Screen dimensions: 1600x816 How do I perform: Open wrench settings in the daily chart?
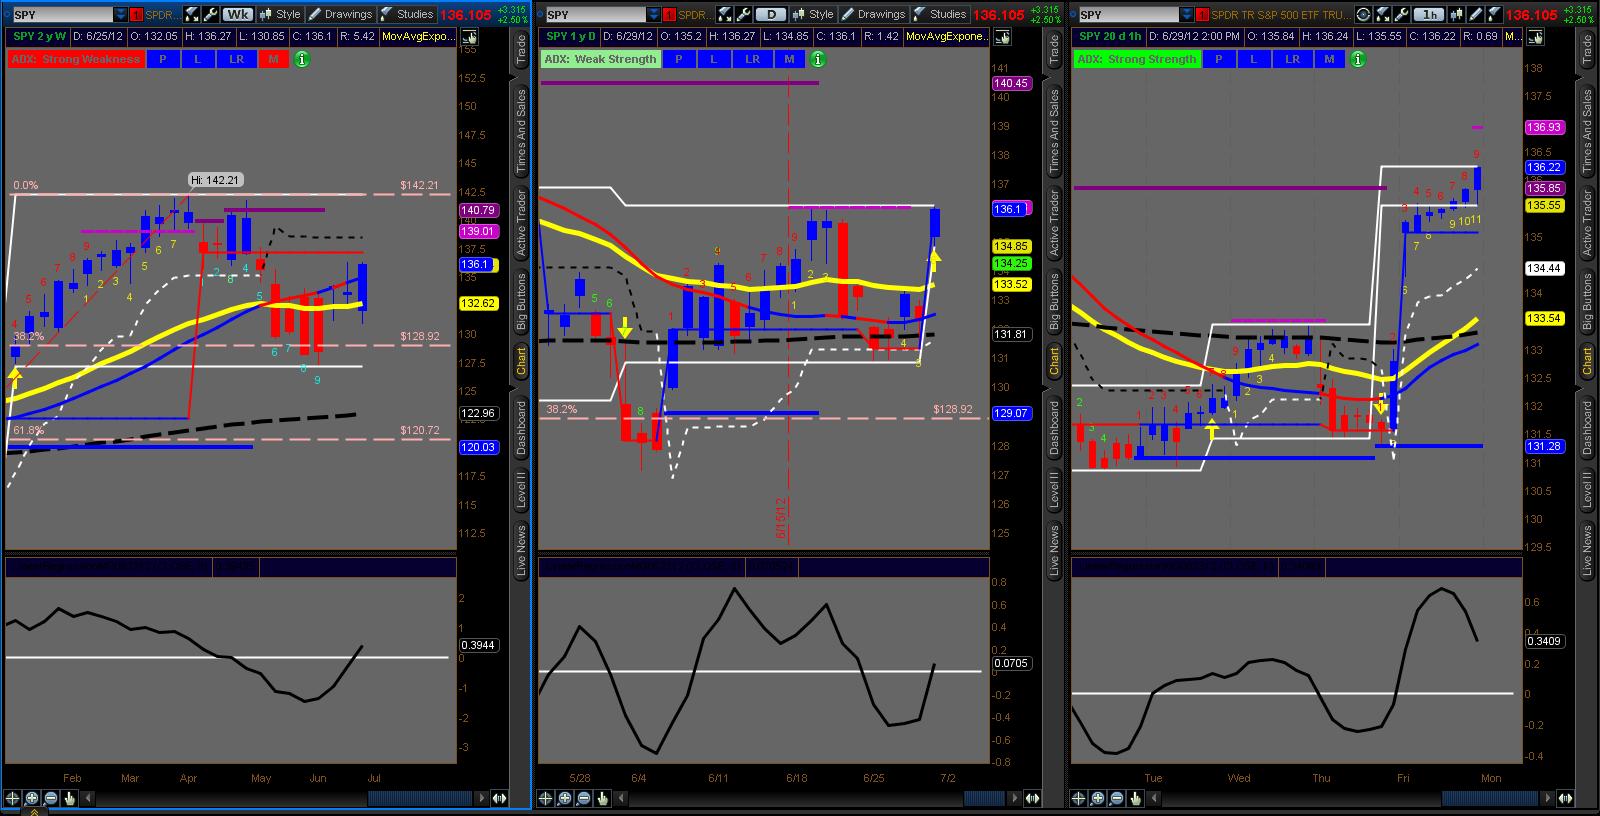pyautogui.click(x=744, y=15)
